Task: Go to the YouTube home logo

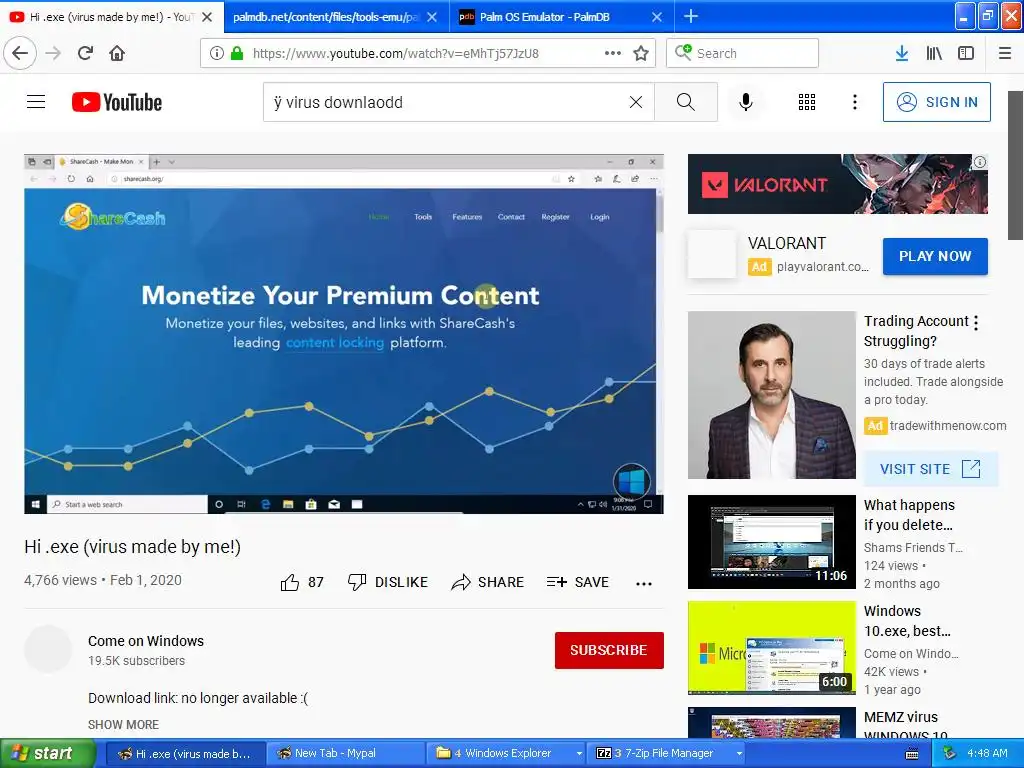Action: point(117,102)
